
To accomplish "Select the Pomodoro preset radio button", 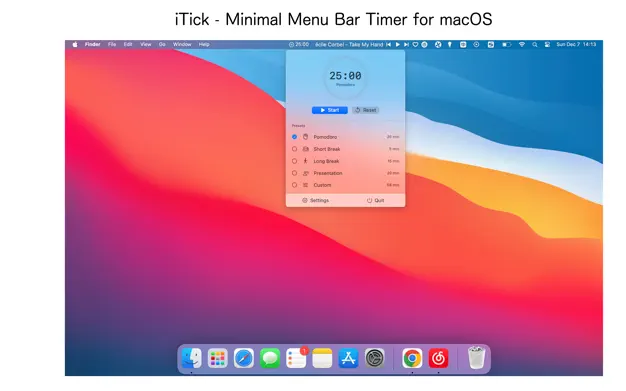I will (x=294, y=137).
